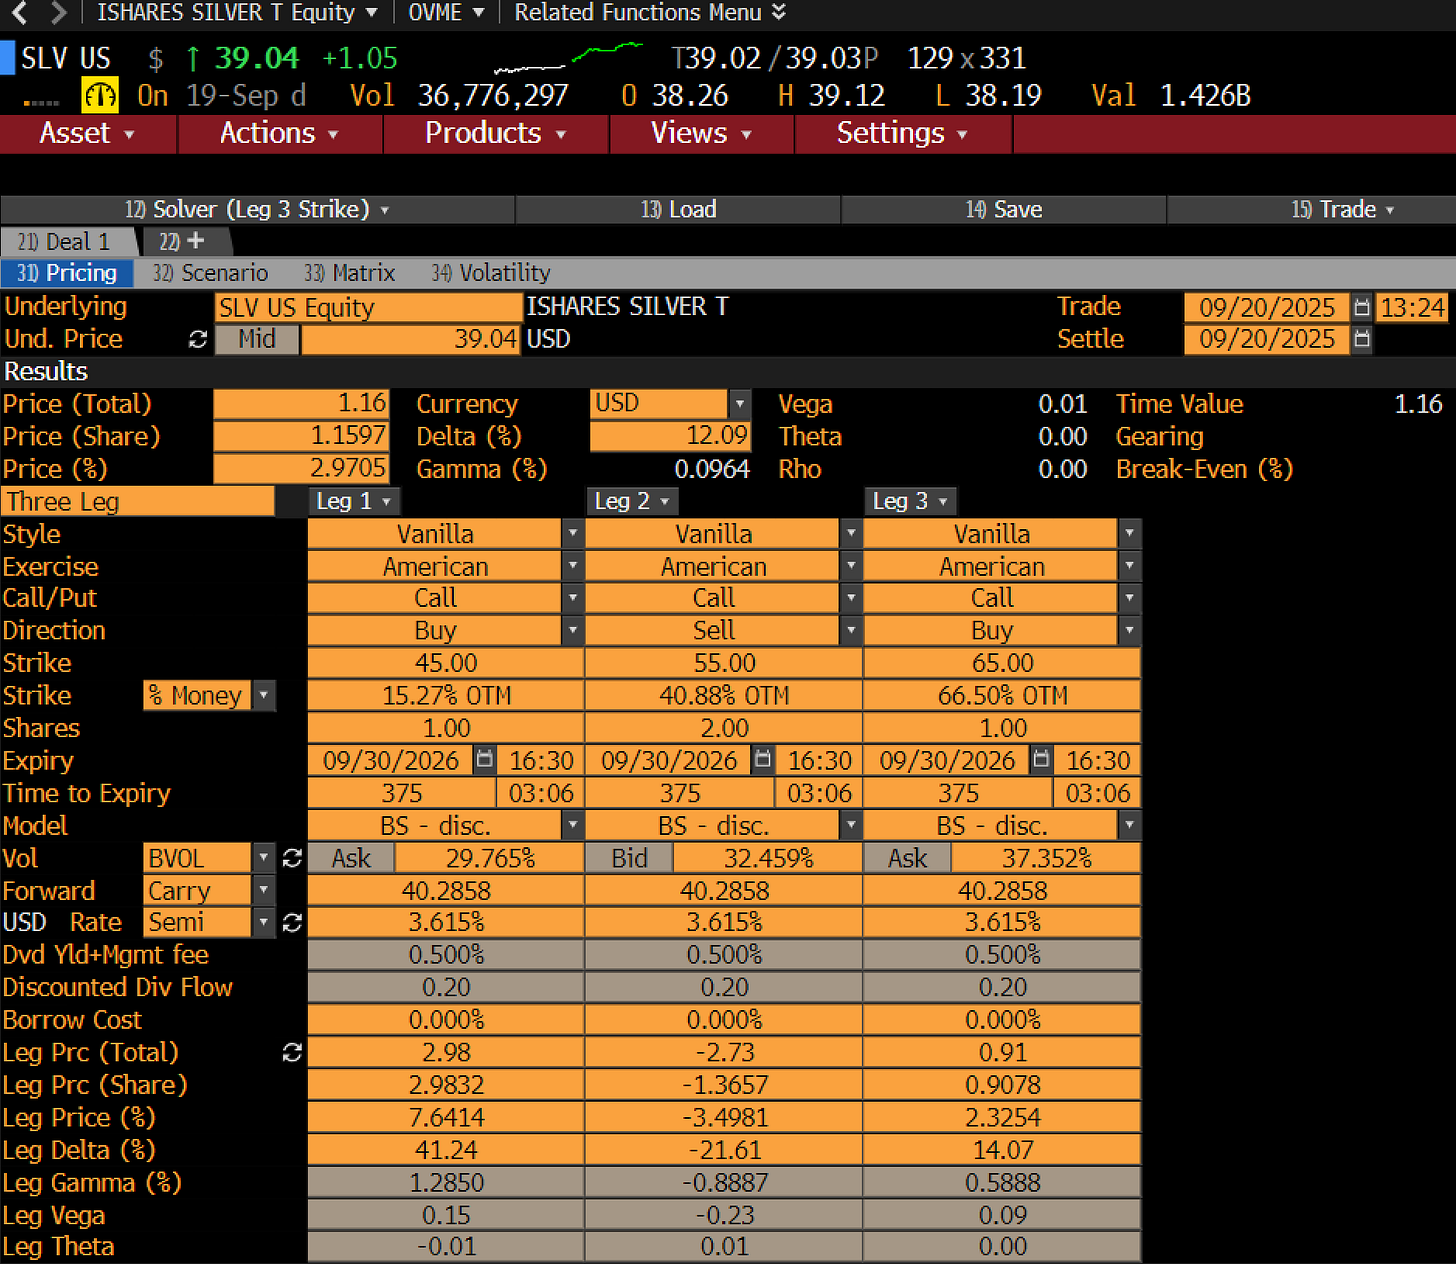This screenshot has height=1264, width=1456.
Task: Edit the Trade time 13:24 field
Action: click(1412, 307)
